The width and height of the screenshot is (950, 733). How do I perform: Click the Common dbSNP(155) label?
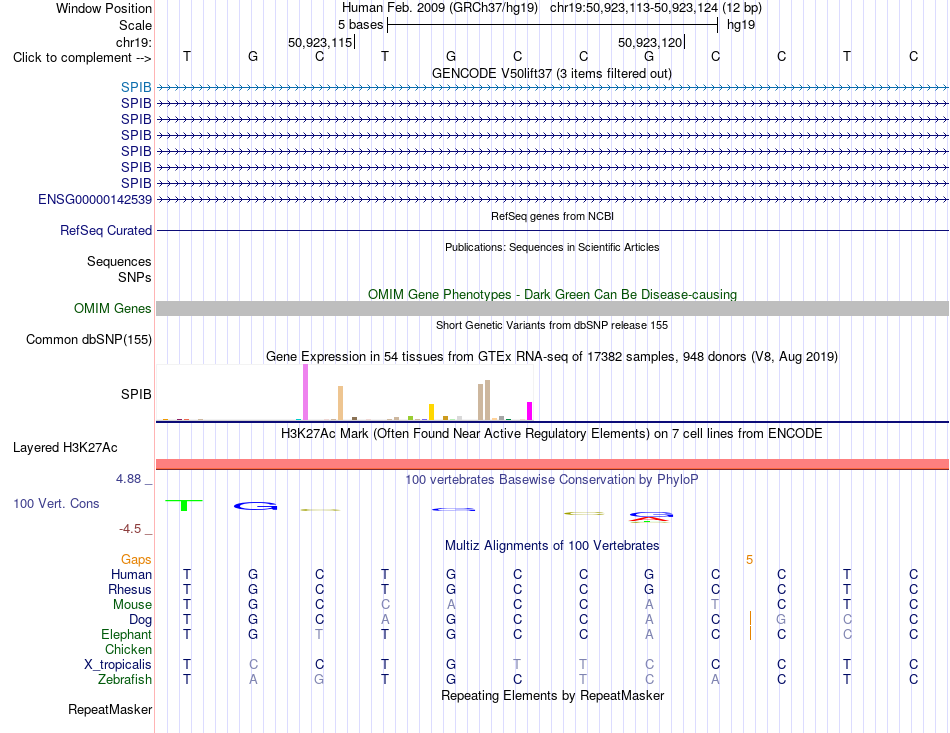pos(89,339)
